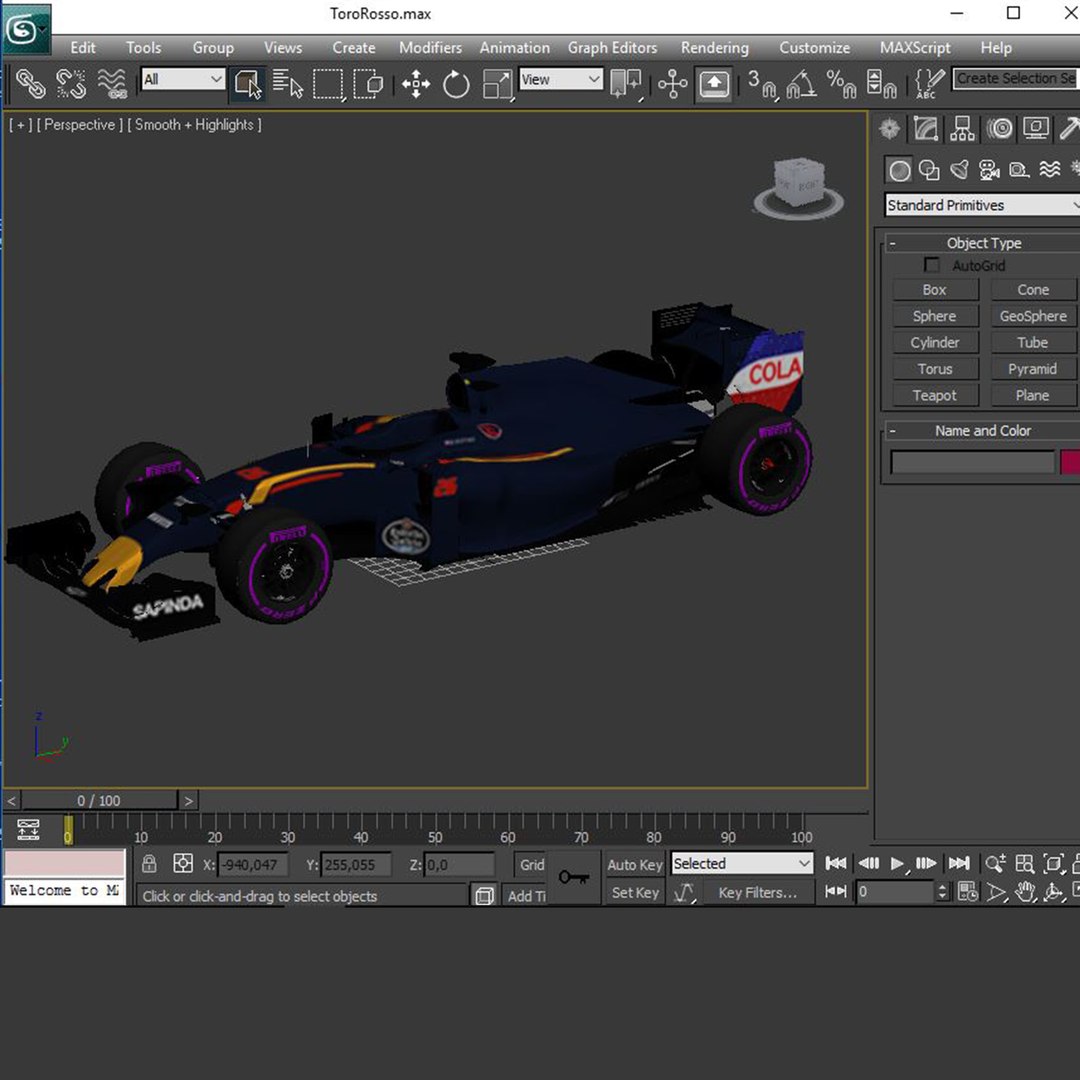Click the time slider showing 0 / 100
1080x1080 pixels.
point(99,800)
